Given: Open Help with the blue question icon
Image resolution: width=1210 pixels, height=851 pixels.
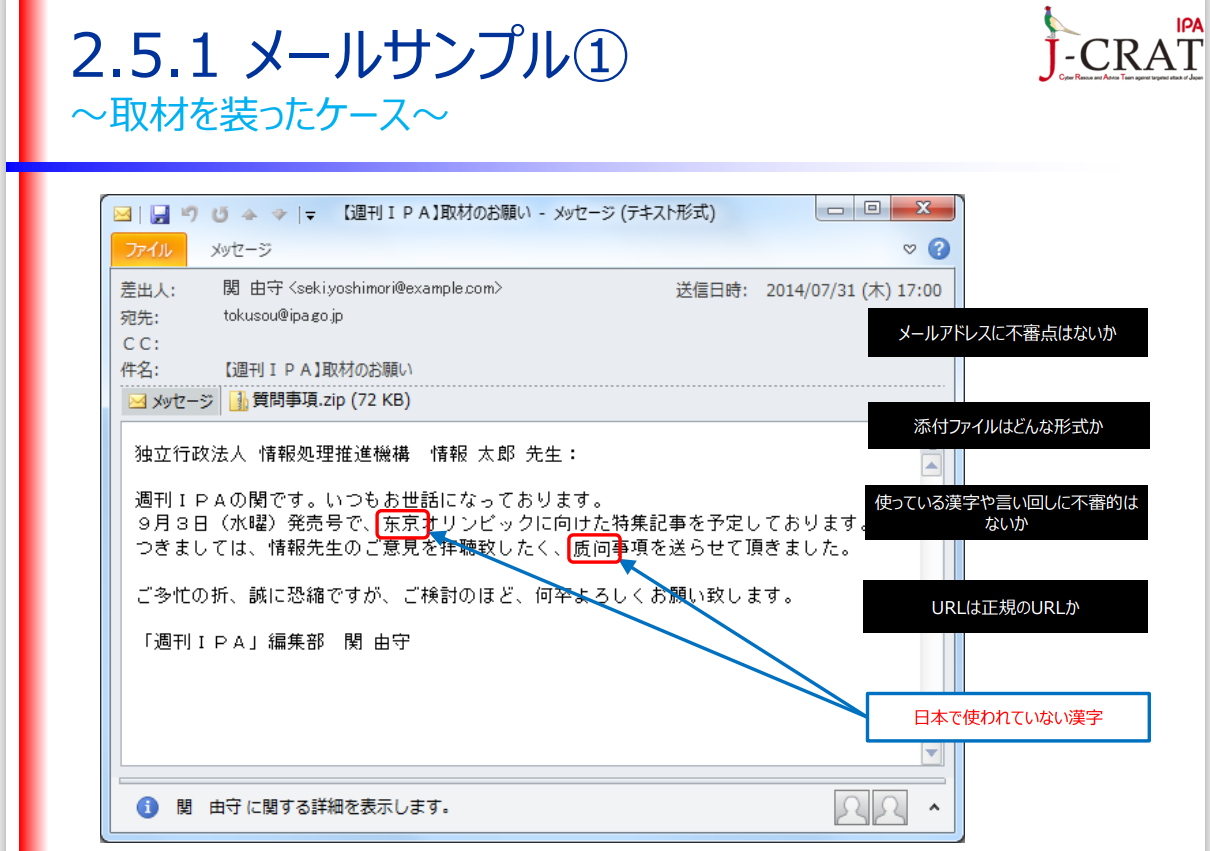Looking at the screenshot, I should pos(938,249).
